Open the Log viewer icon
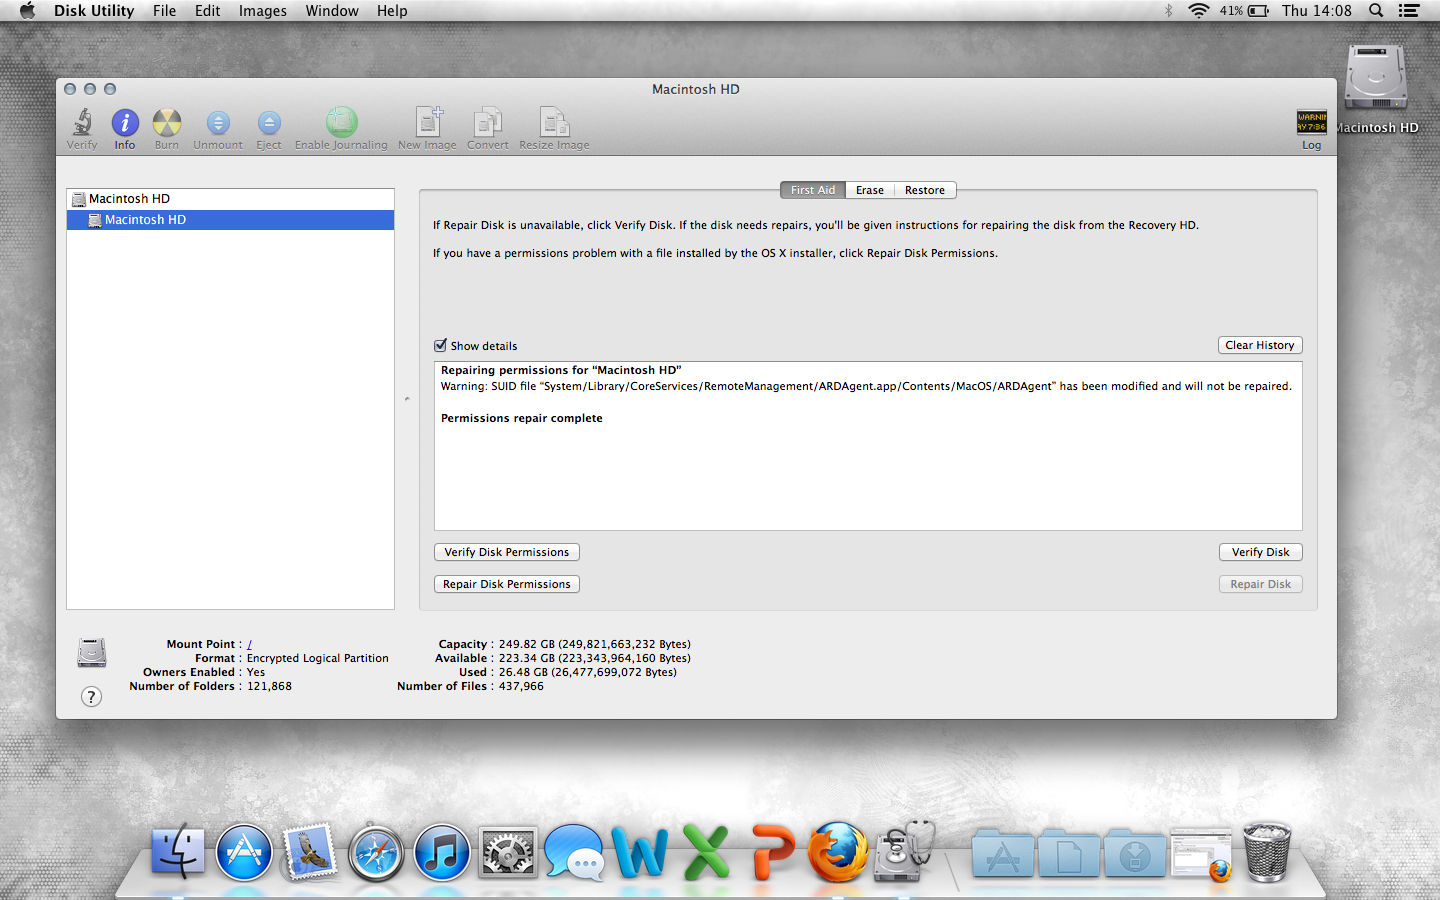This screenshot has width=1440, height=900. click(1311, 123)
